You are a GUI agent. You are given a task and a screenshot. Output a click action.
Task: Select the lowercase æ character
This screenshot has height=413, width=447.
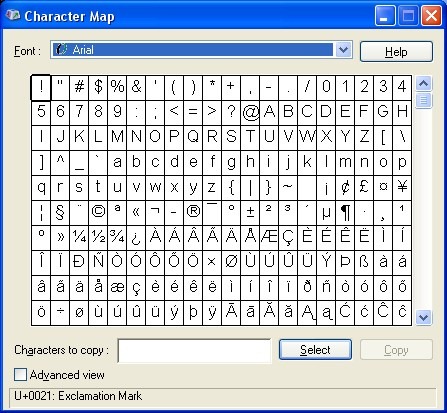coord(117,287)
